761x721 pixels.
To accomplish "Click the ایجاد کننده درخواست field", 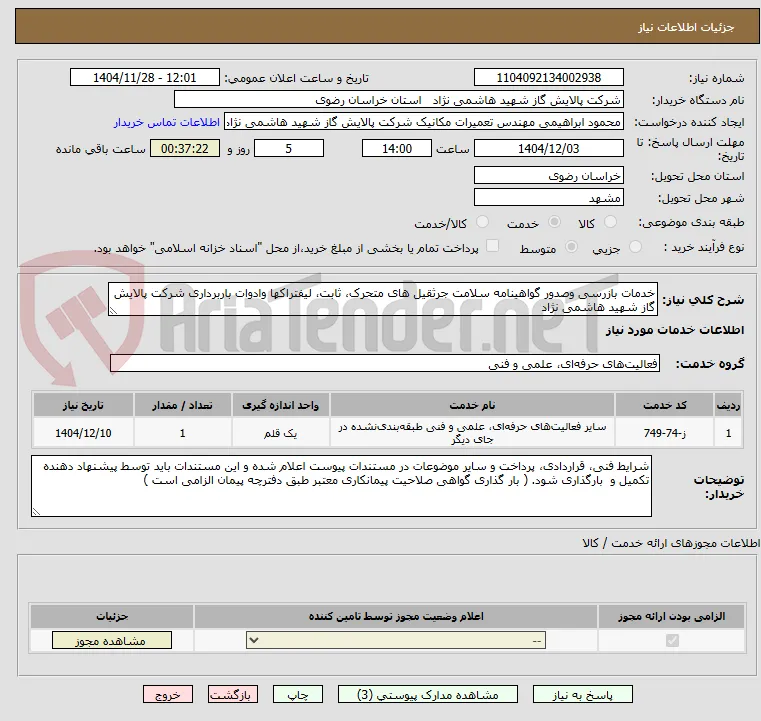I will [423, 122].
